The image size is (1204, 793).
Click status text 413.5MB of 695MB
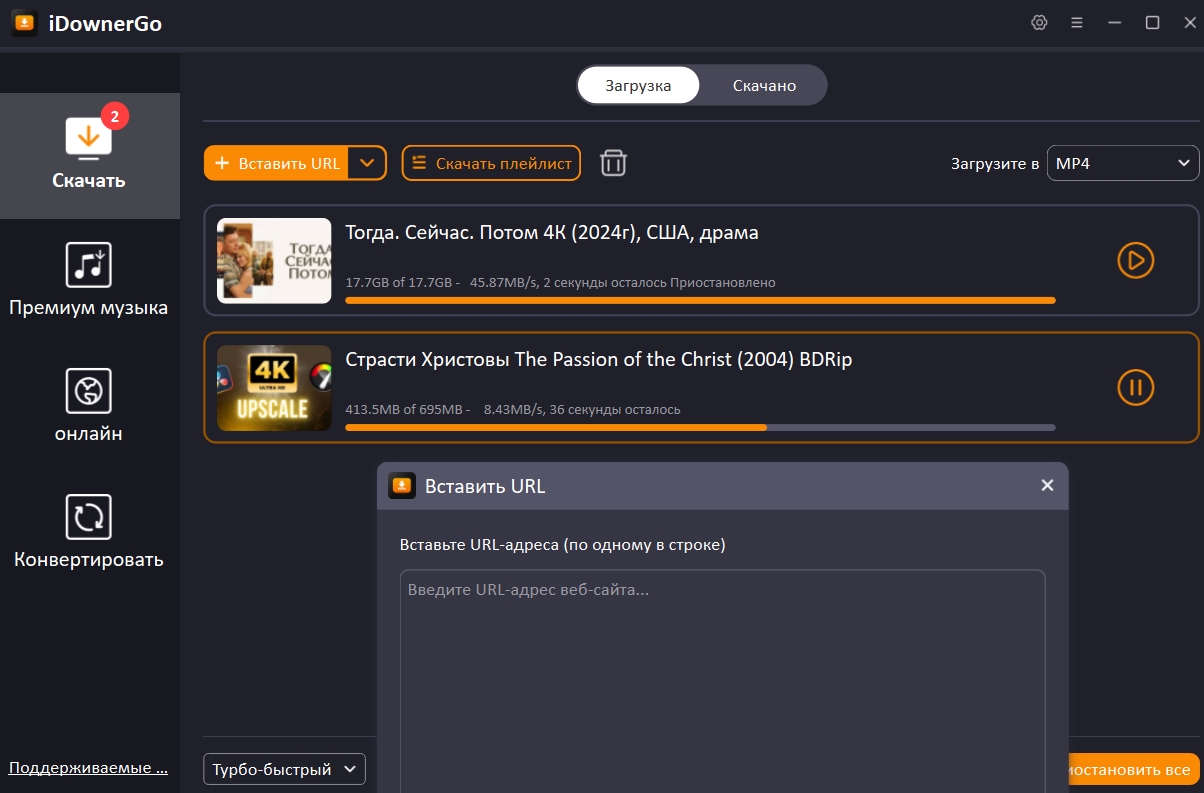click(x=407, y=410)
